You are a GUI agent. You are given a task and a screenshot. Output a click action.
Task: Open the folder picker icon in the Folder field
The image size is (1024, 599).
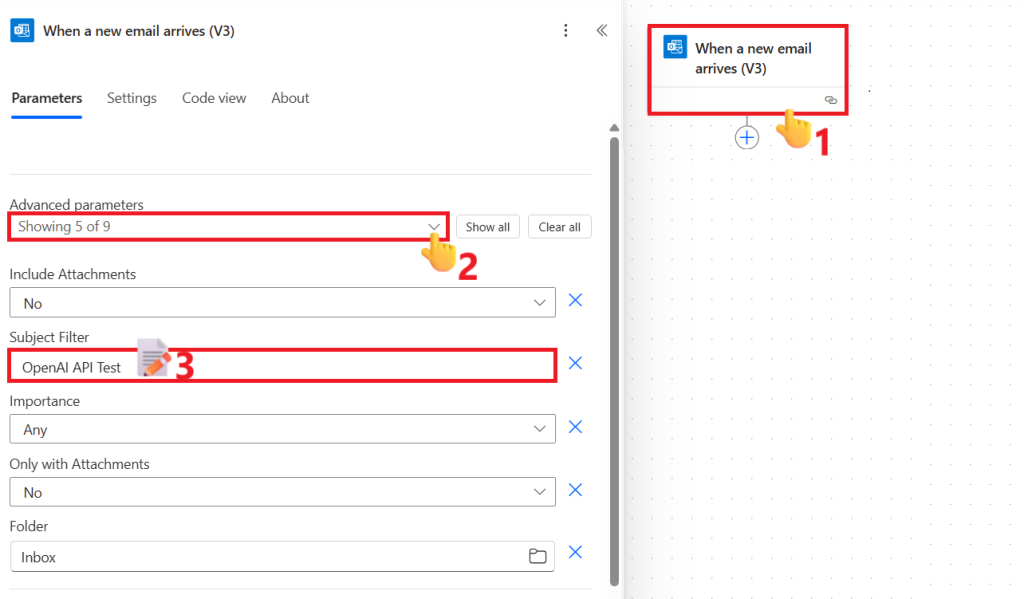point(538,556)
